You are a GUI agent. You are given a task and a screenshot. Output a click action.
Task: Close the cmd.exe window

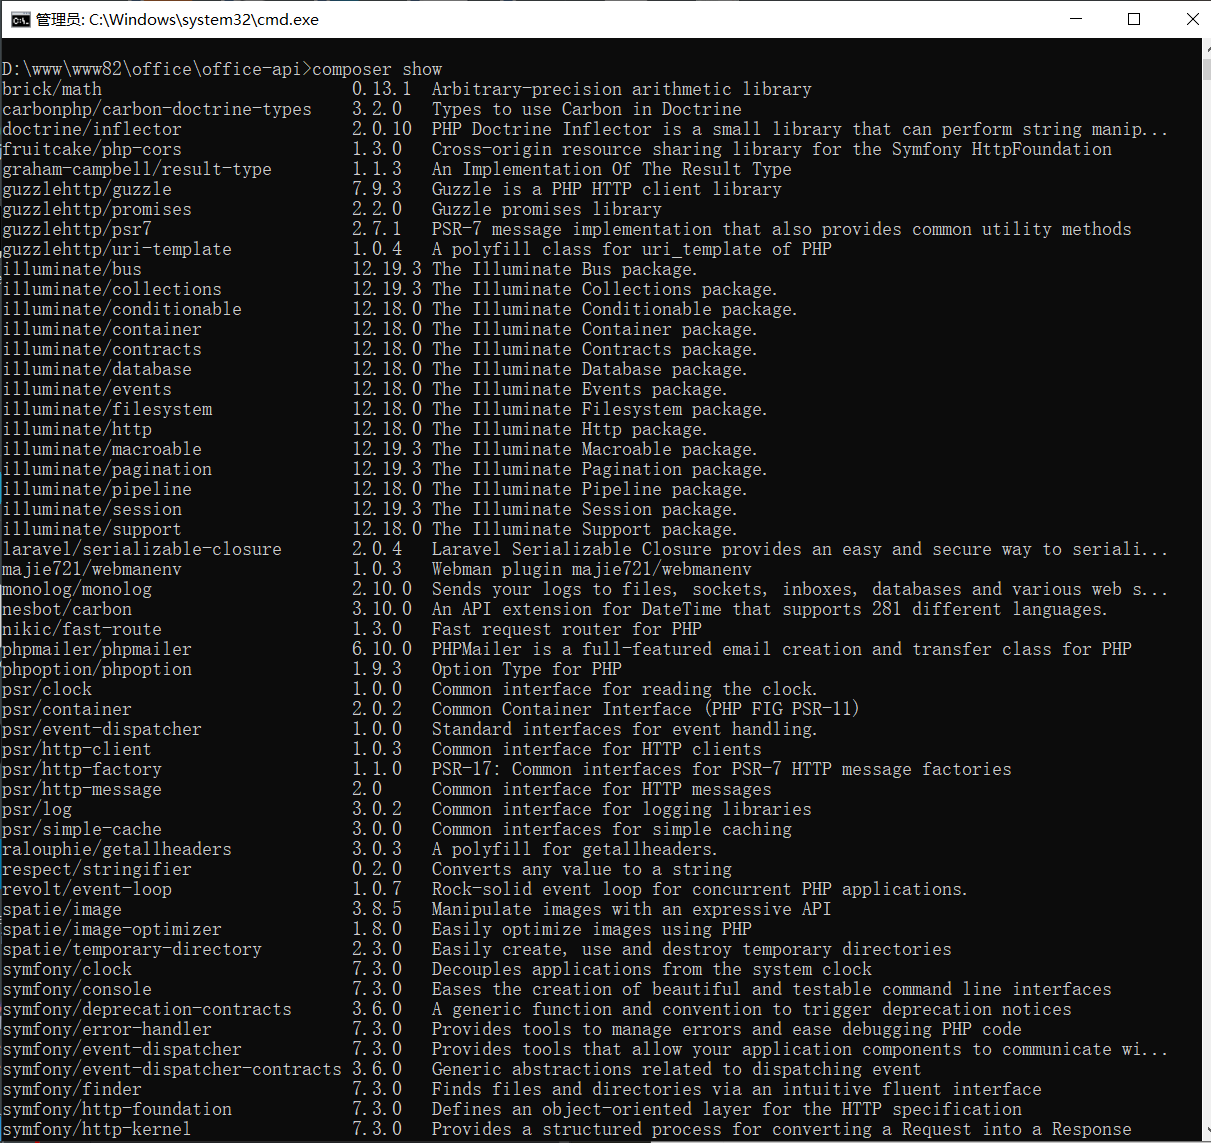(1192, 19)
